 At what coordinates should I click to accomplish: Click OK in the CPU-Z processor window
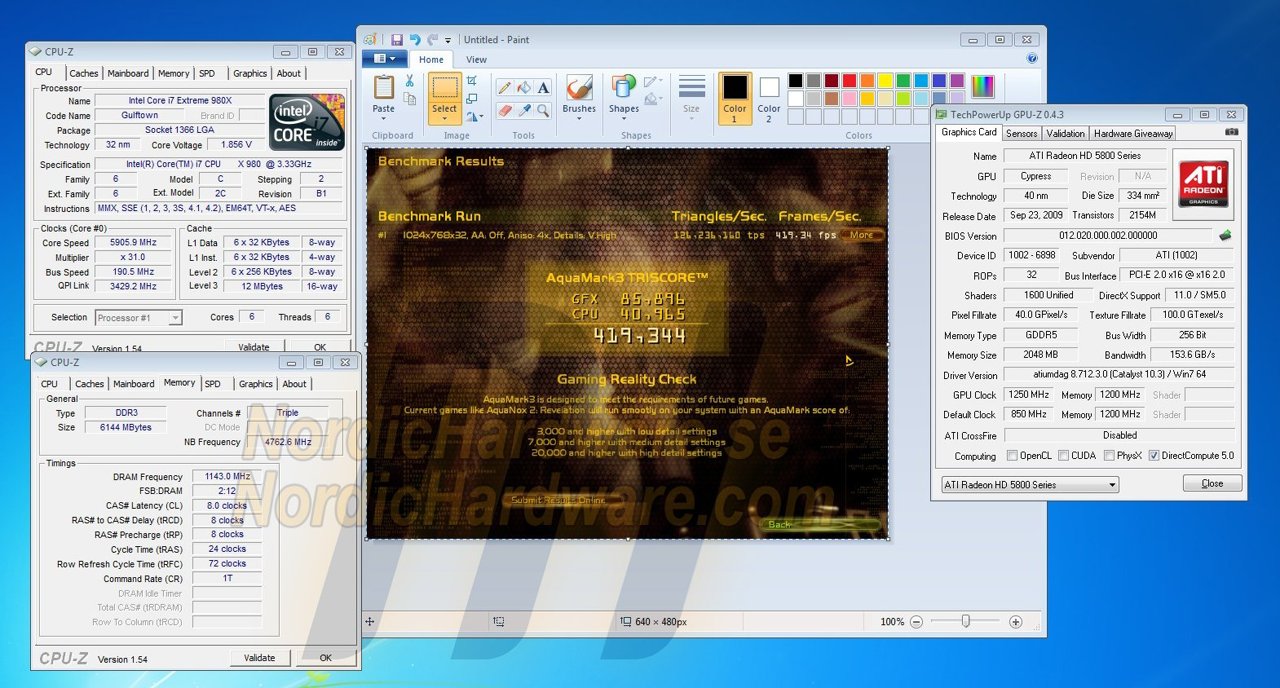click(320, 347)
